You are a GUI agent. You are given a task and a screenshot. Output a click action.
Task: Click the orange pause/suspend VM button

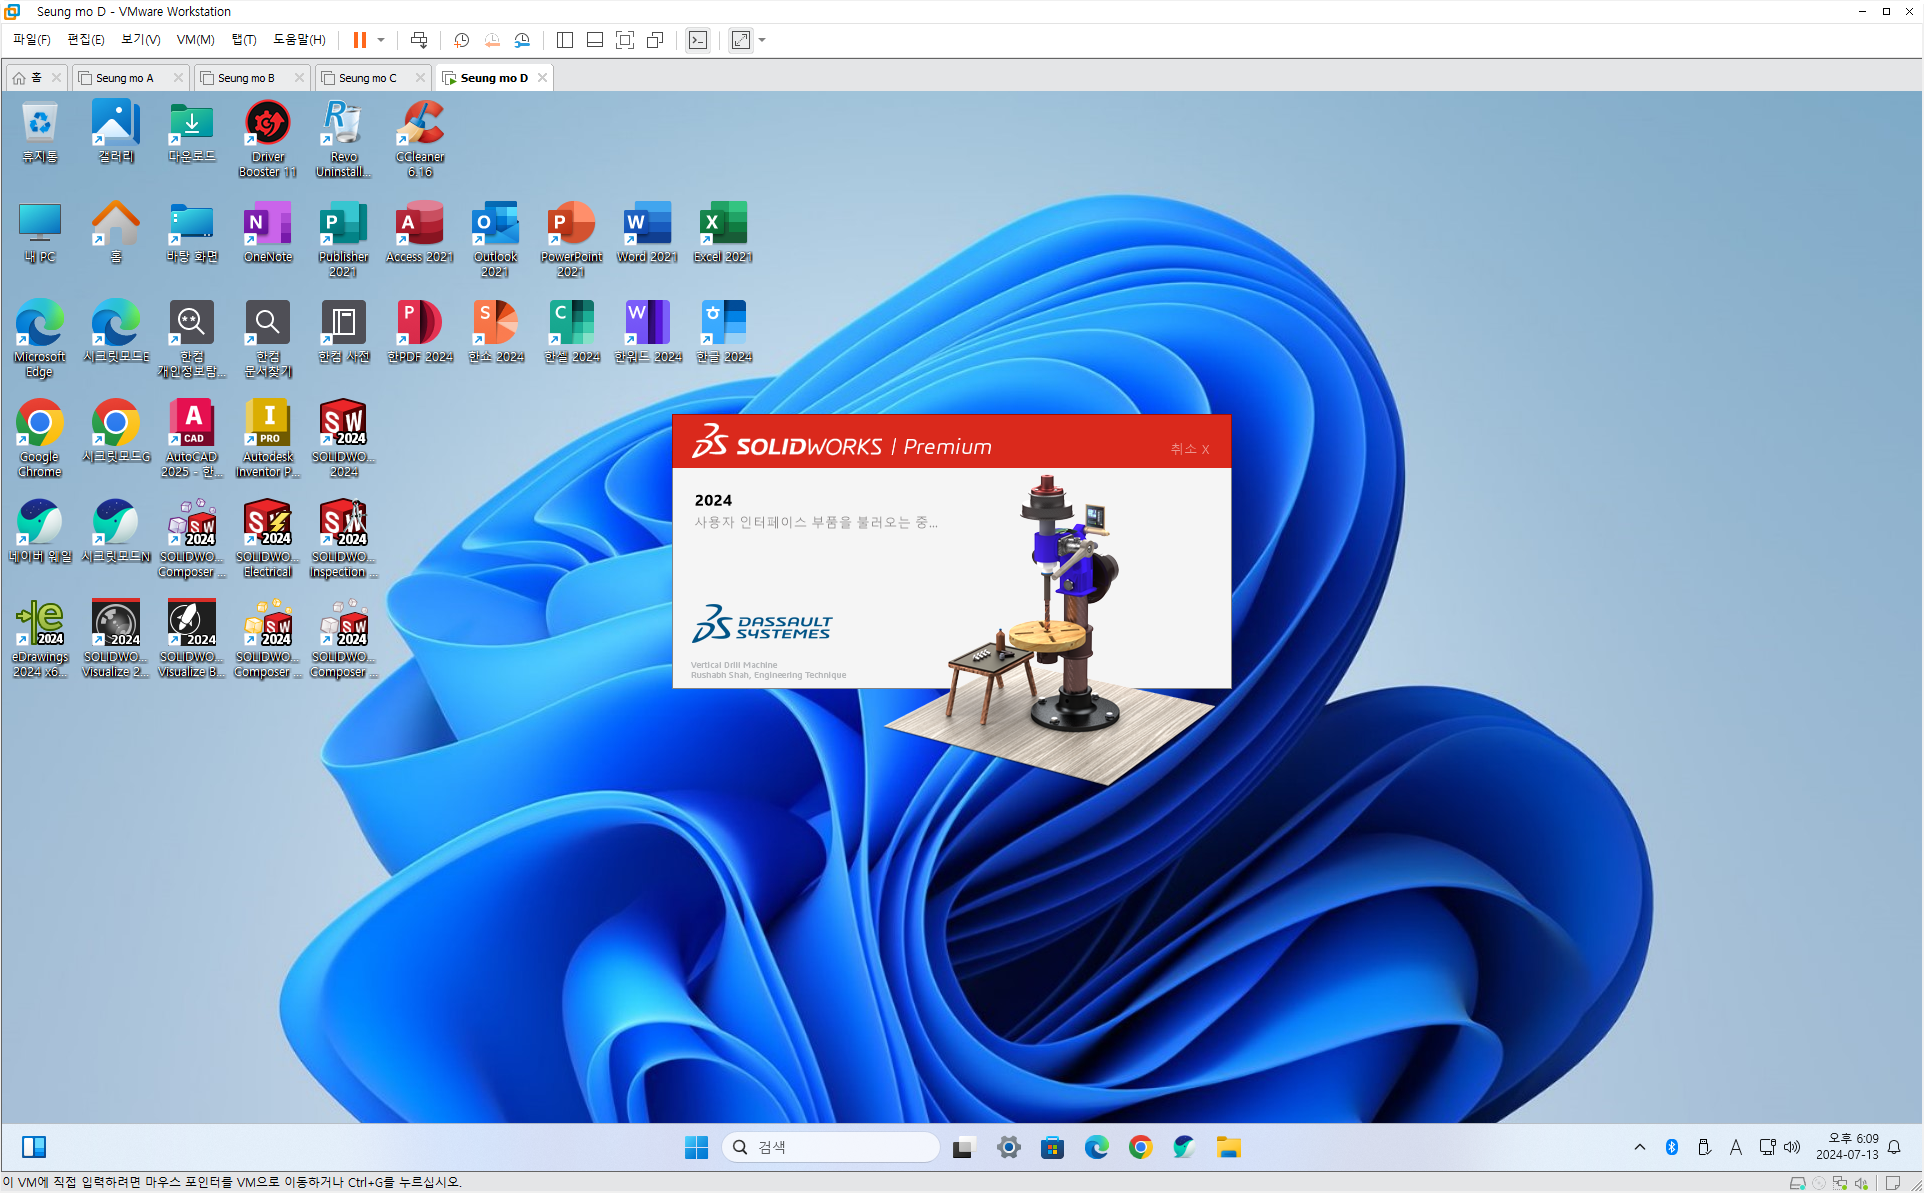[x=359, y=40]
